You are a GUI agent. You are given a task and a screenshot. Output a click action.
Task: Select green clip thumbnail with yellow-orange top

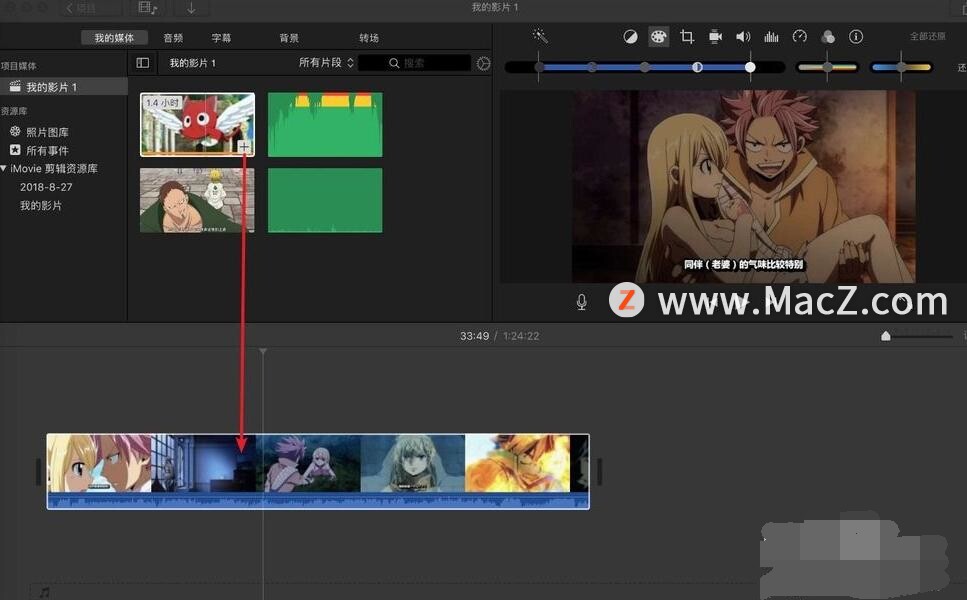tap(325, 125)
